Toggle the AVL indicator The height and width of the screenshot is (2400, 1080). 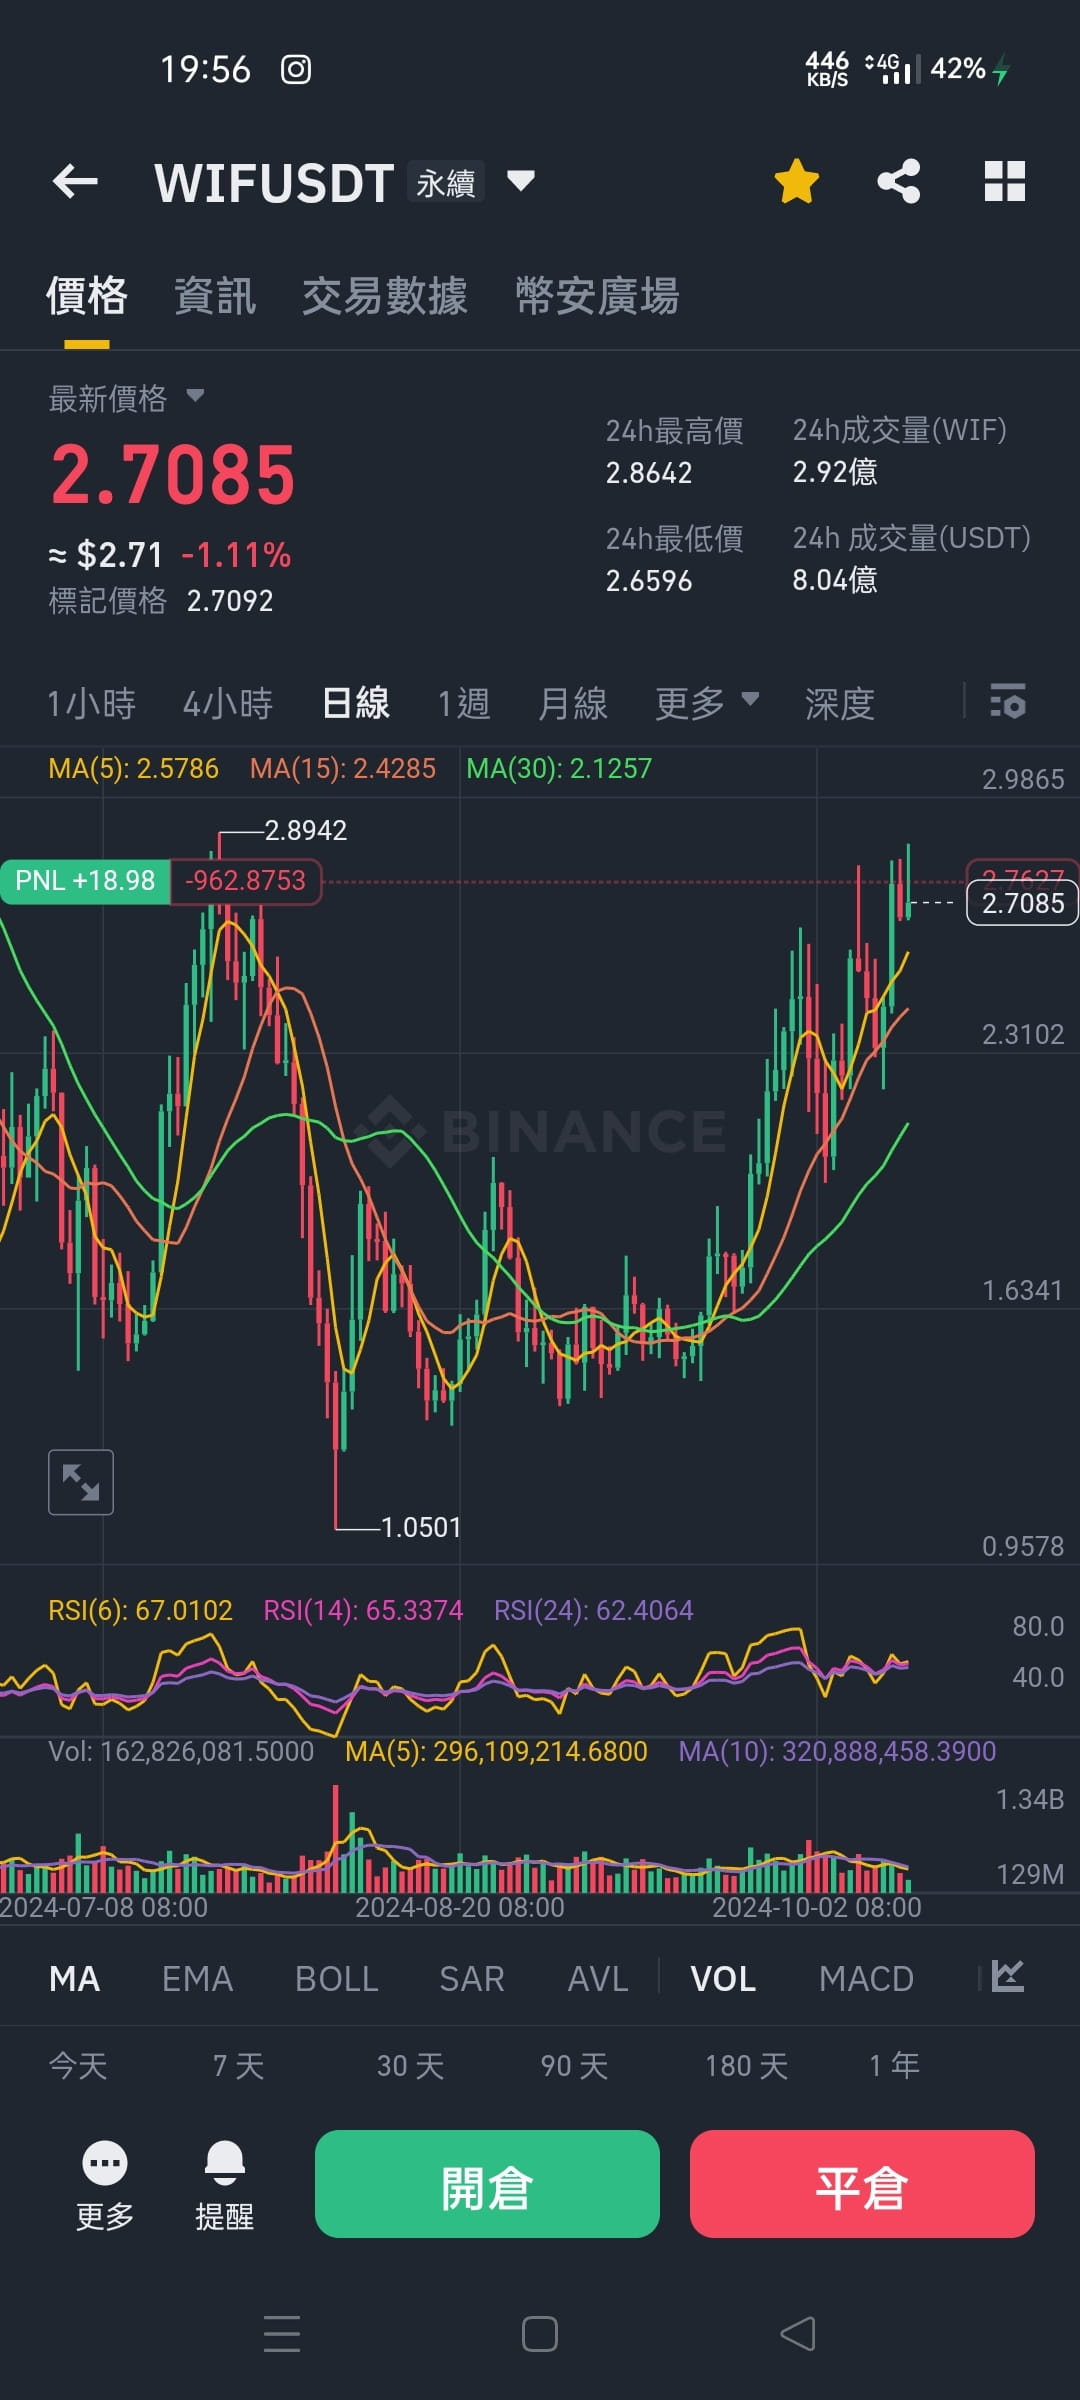coord(598,1979)
